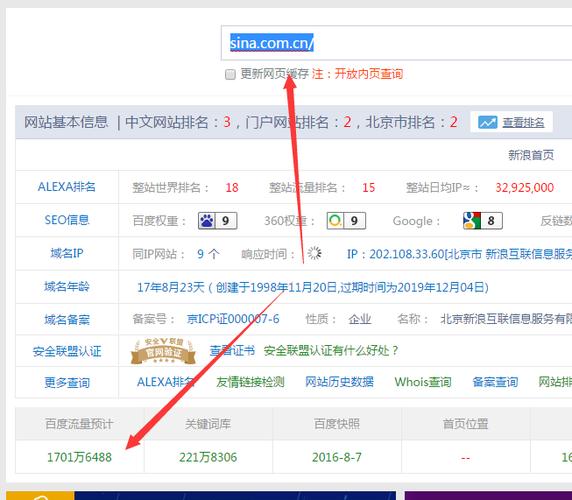Click the domain age text 17年8月23天
Viewport: 572px width, 500px height.
pyautogui.click(x=170, y=287)
